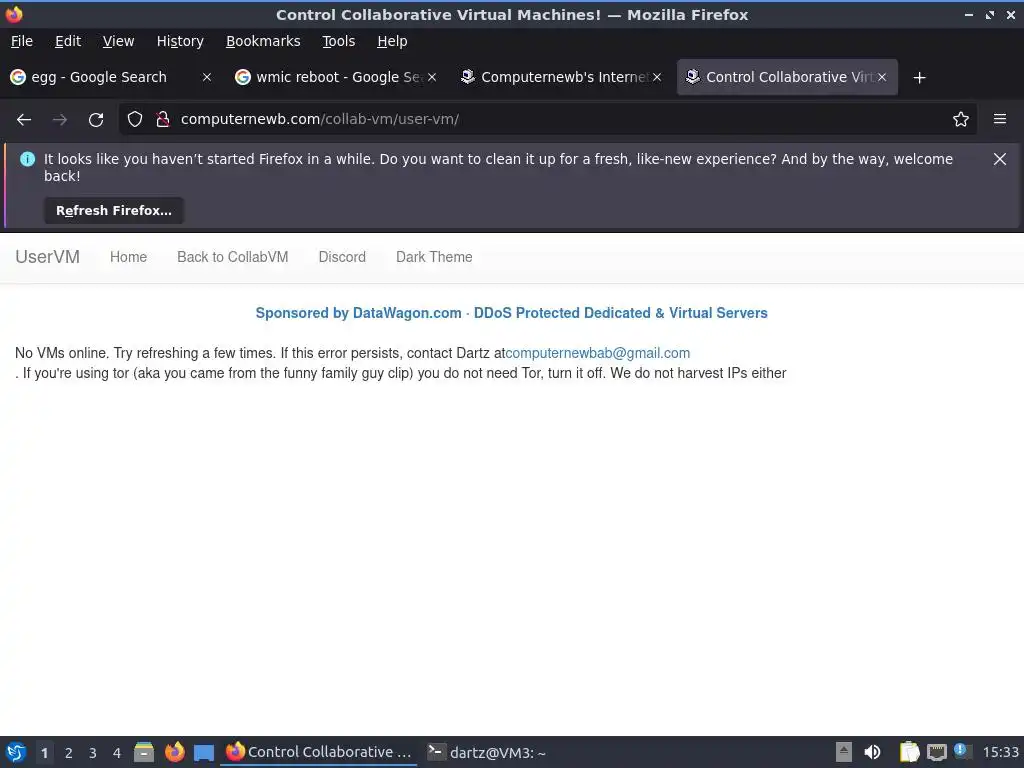Launch the file manager from the taskbar
Image resolution: width=1024 pixels, height=768 pixels.
144,752
